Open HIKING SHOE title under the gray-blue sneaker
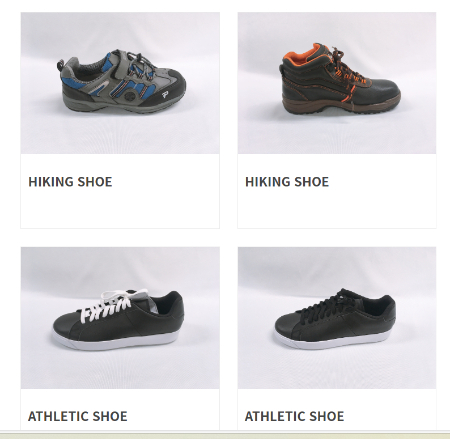 pos(70,182)
